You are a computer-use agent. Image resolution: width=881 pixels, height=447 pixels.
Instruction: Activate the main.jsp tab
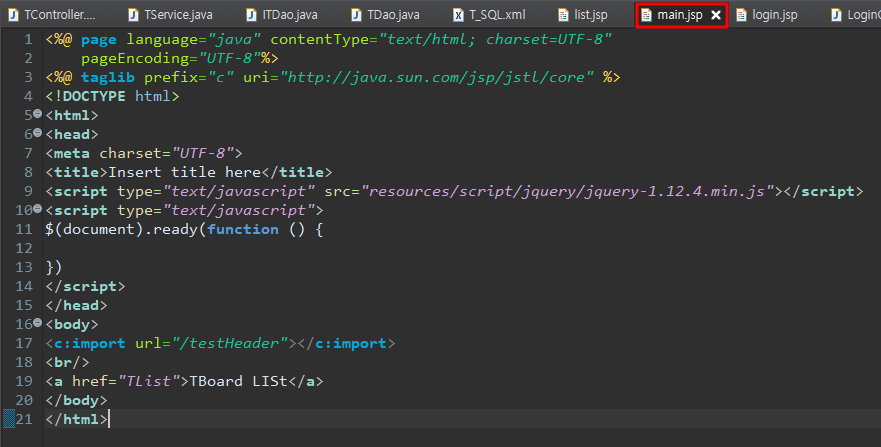[x=680, y=15]
